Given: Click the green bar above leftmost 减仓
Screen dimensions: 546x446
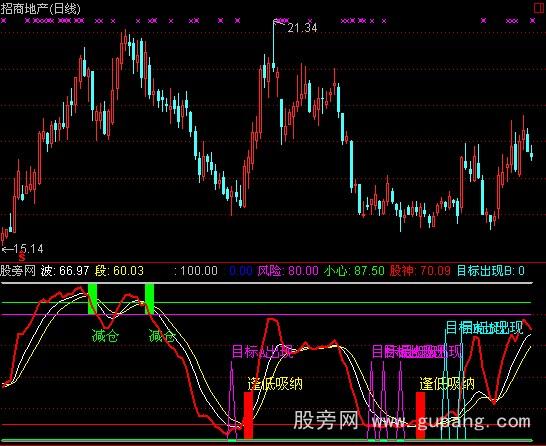Looking at the screenshot, I should 93,299.
